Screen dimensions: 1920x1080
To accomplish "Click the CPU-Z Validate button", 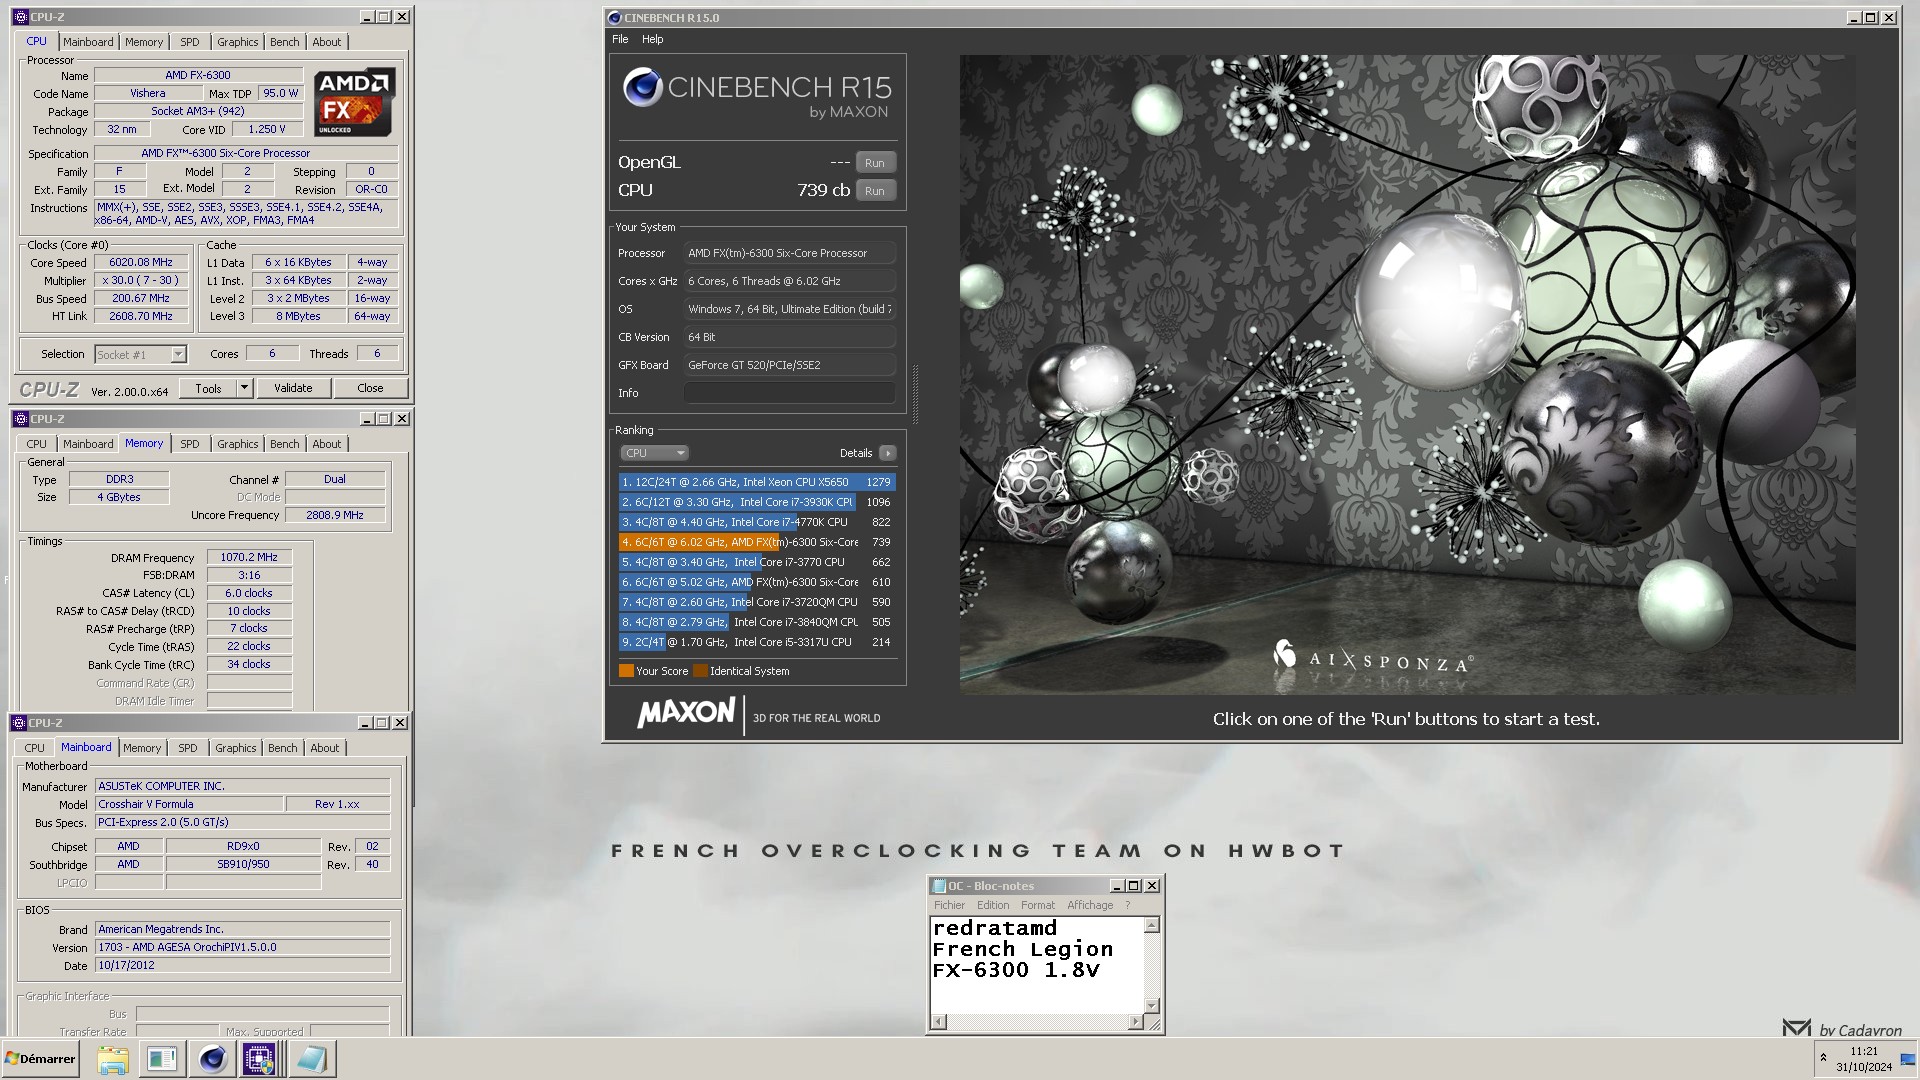I will (293, 388).
